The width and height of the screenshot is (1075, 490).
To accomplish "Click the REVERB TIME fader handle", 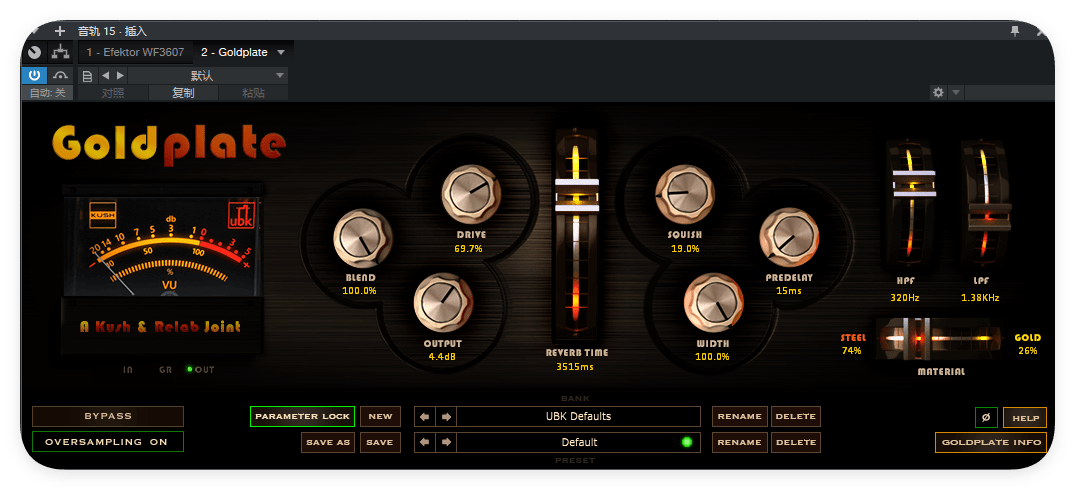I will tap(577, 195).
